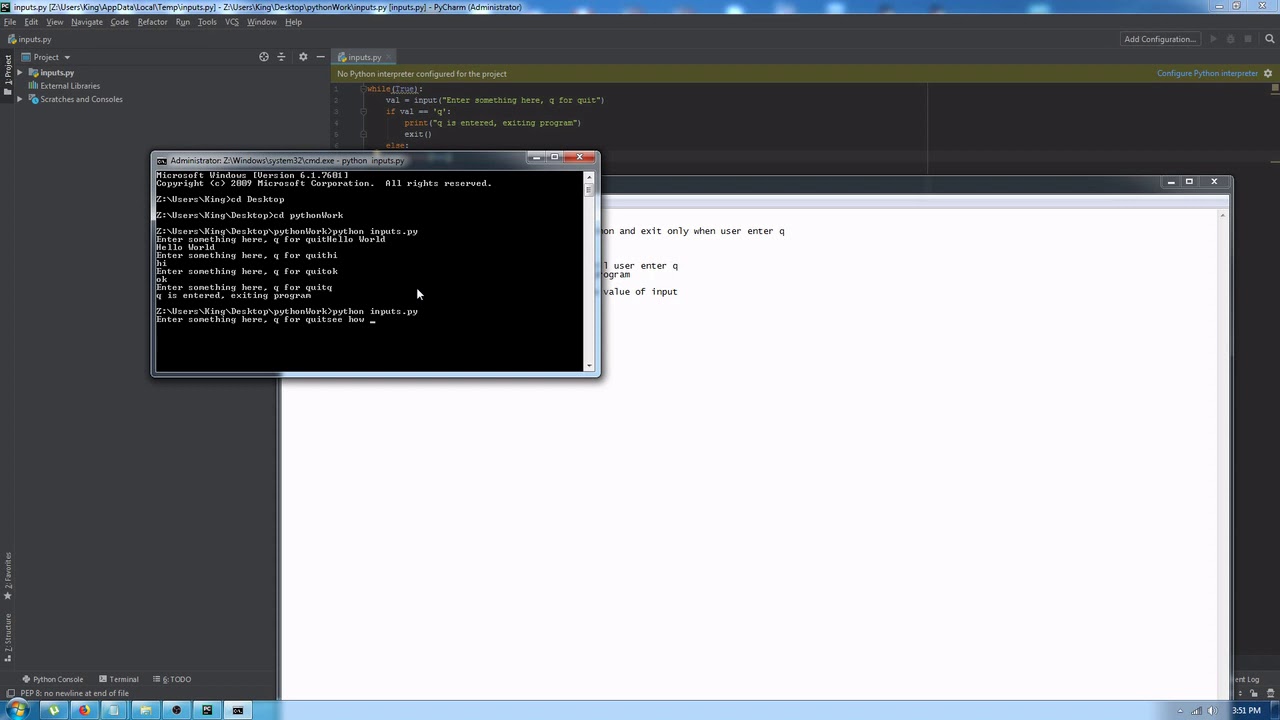Screen dimensions: 1280x720
Task: Open the Run menu
Action: point(183,22)
